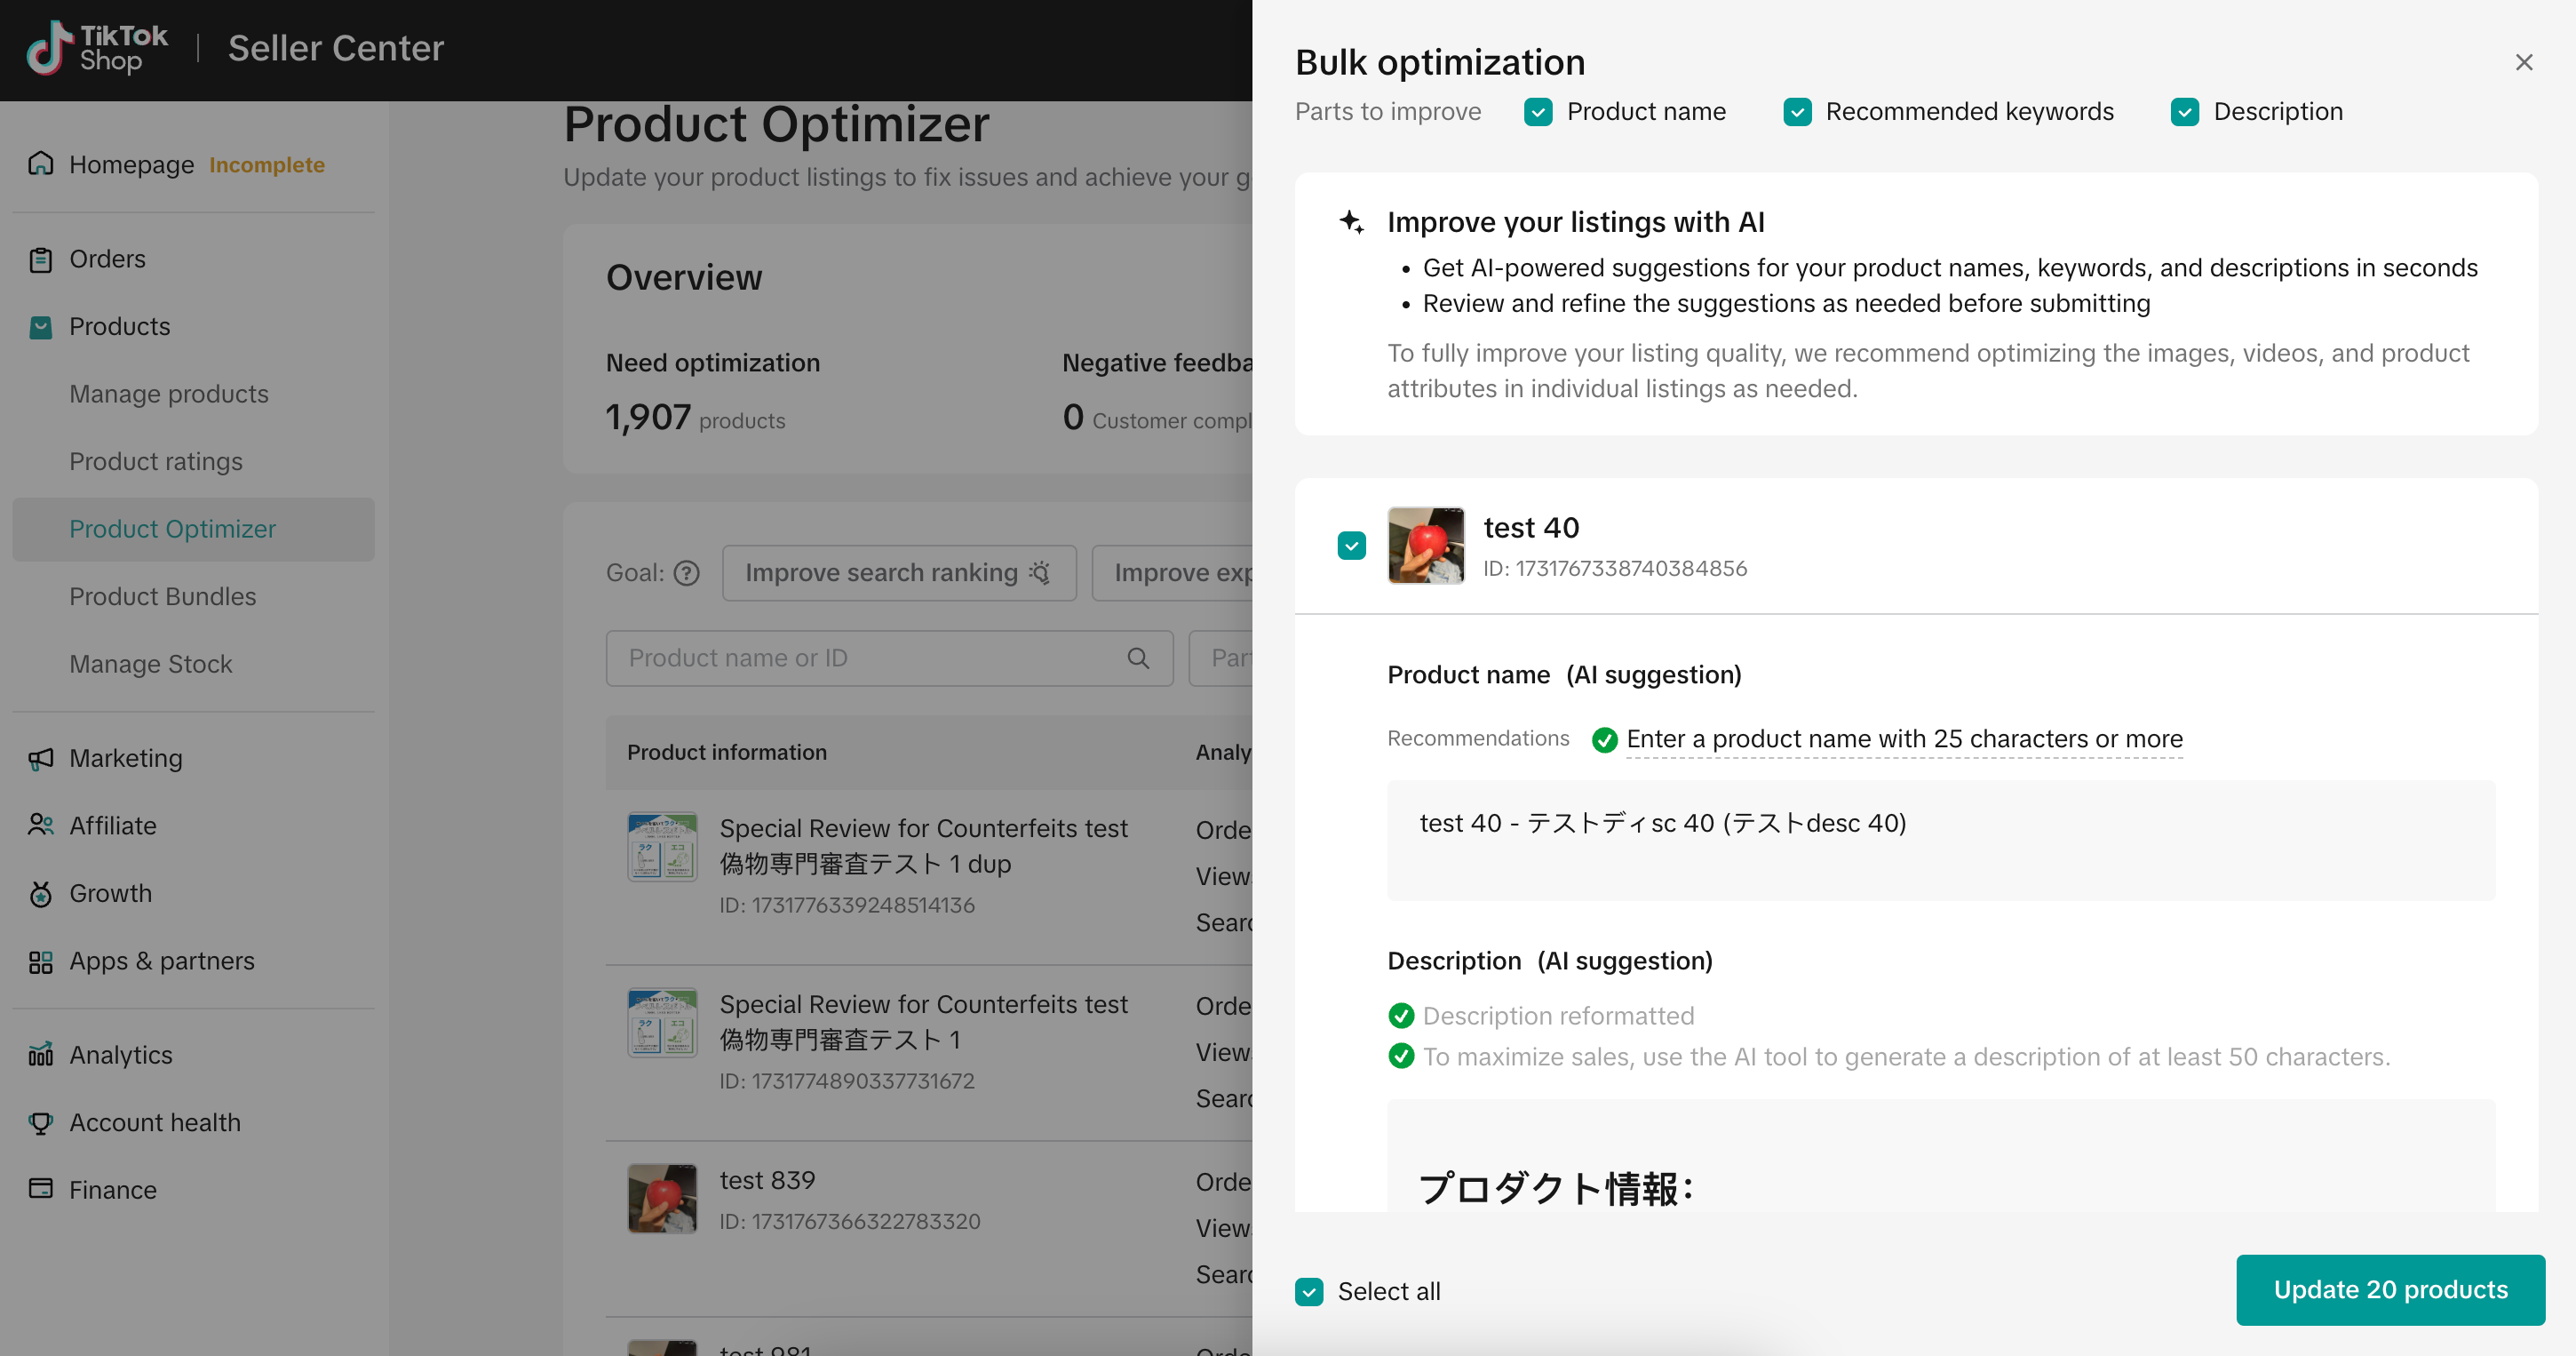Screen dimensions: 2576x1356
Task: Toggle the Select all checkbox
Action: [1309, 1292]
